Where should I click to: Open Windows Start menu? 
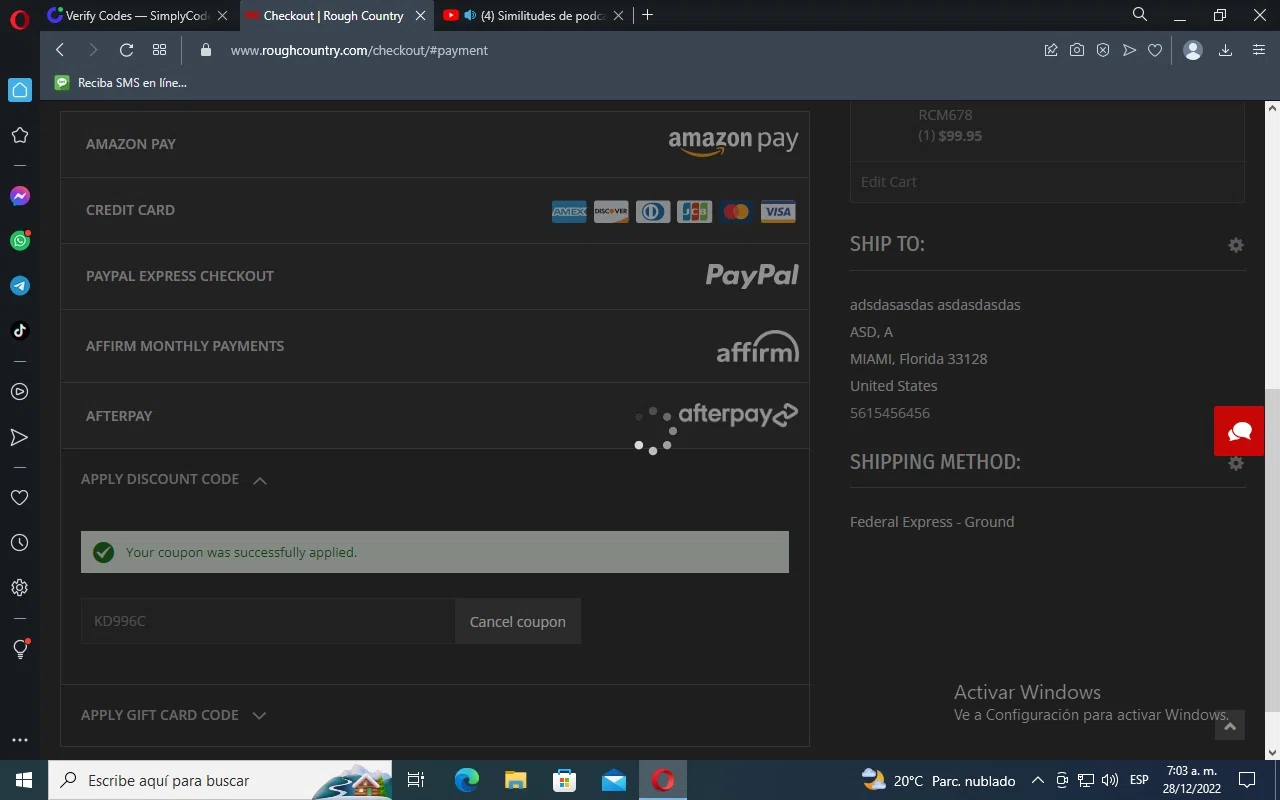[x=24, y=780]
